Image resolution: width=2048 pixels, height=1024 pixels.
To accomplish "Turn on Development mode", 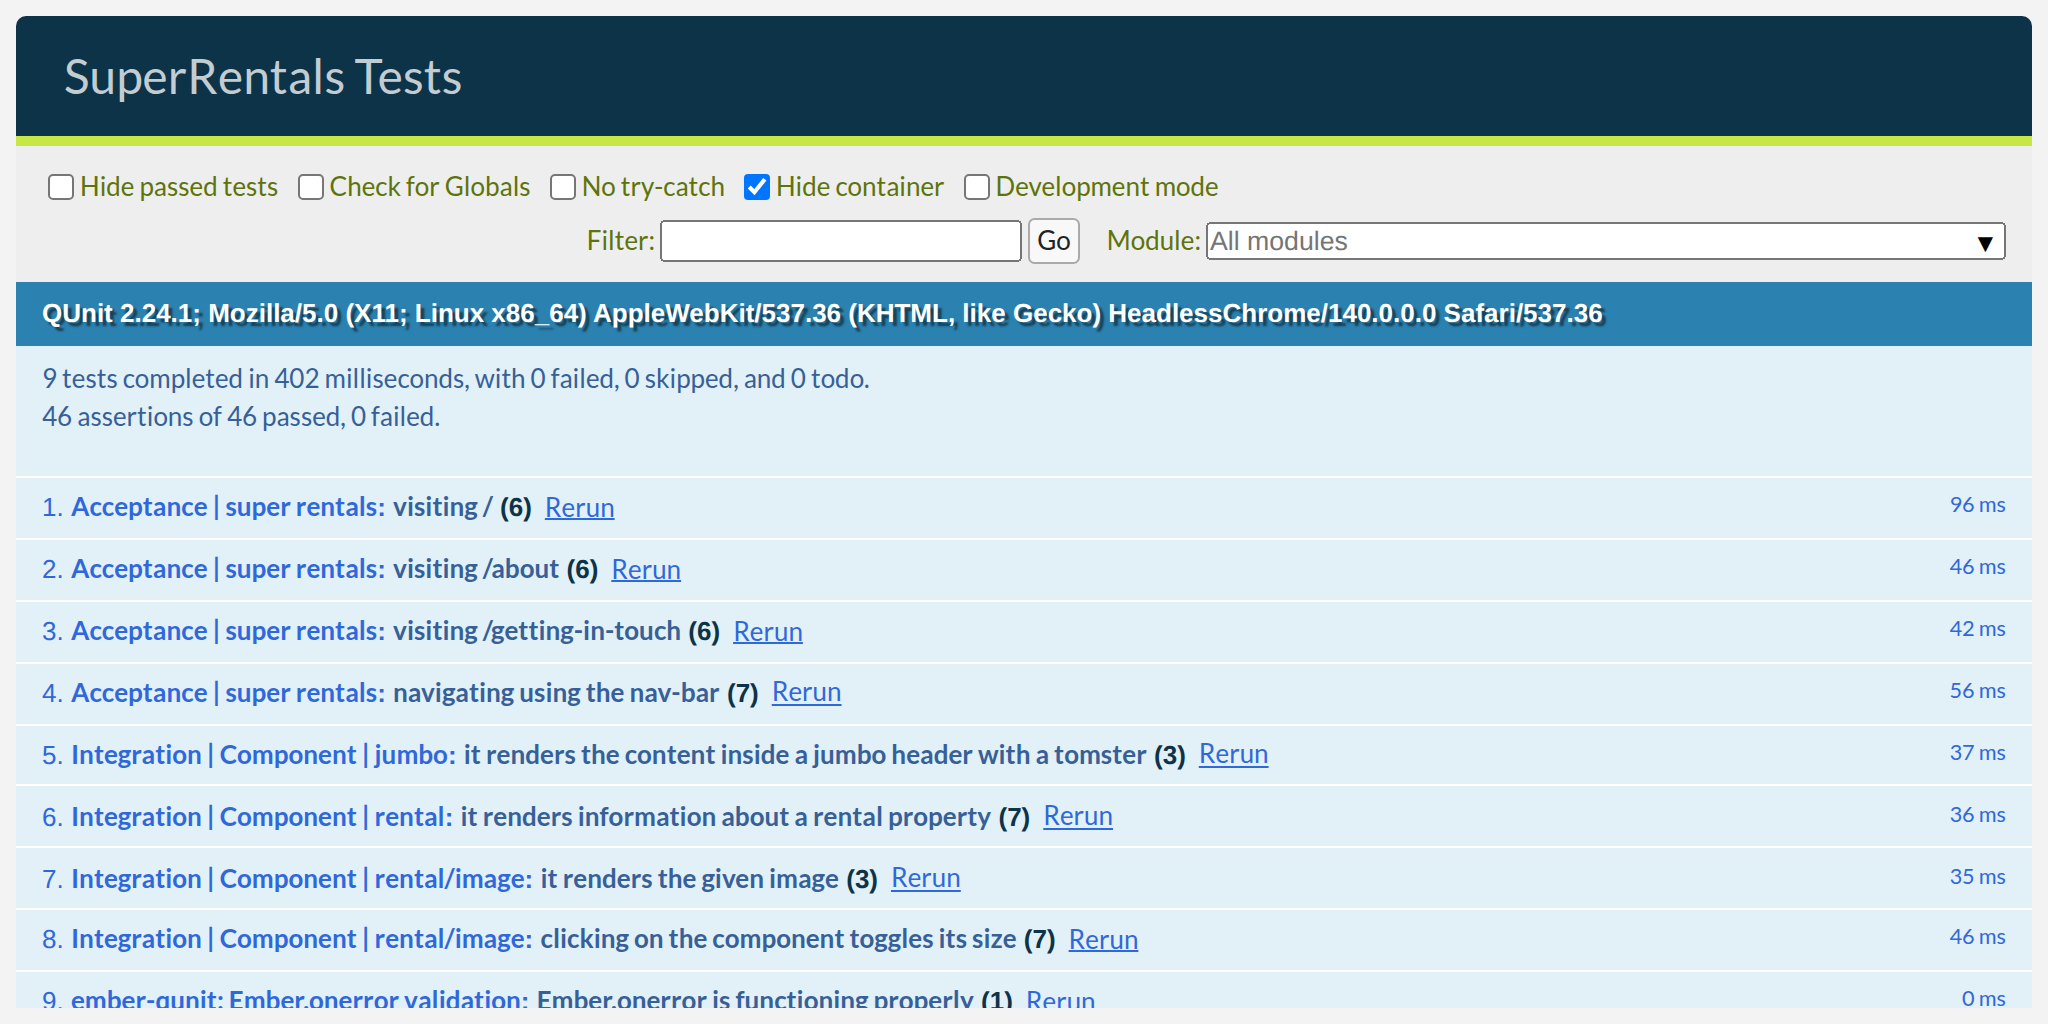I will (x=976, y=187).
